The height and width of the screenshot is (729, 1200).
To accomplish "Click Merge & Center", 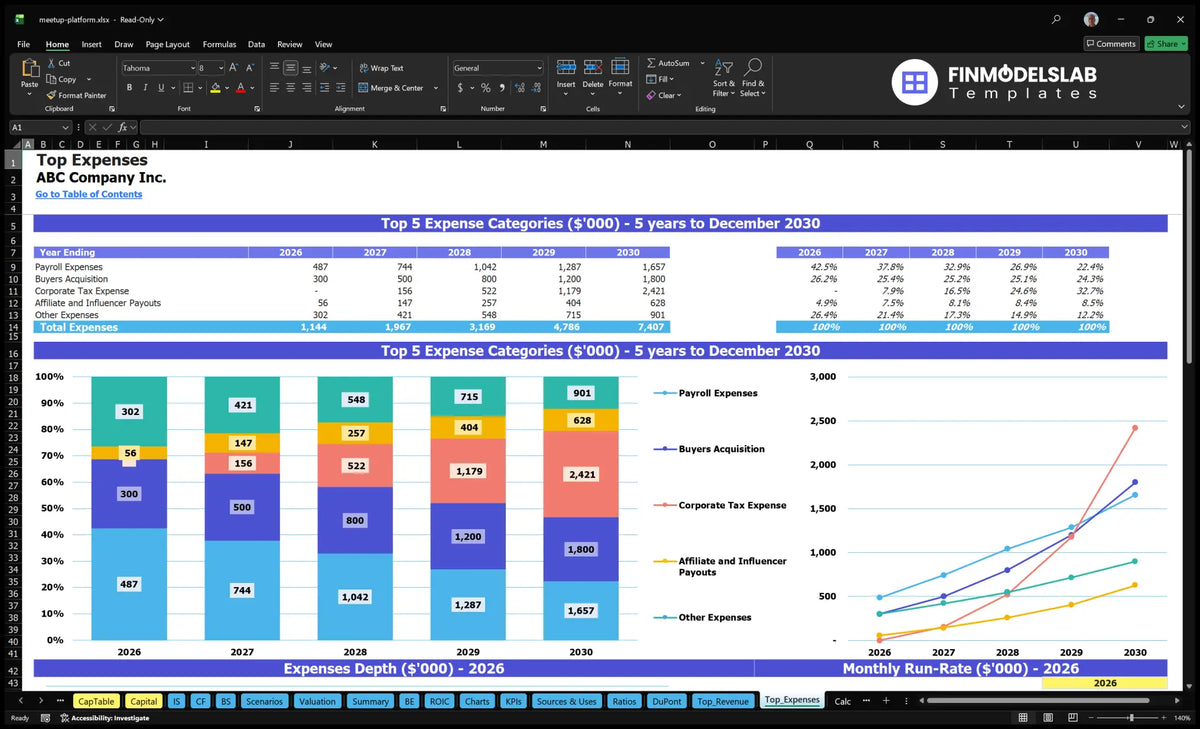I will click(390, 88).
